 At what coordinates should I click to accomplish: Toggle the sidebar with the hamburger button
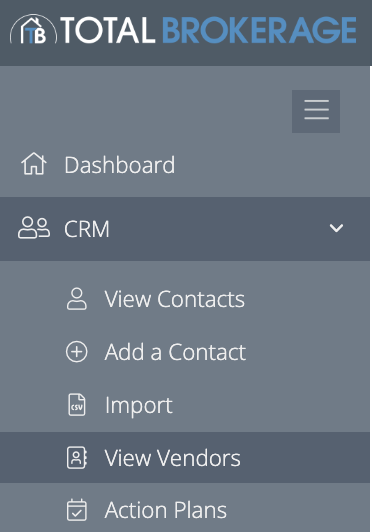316,111
